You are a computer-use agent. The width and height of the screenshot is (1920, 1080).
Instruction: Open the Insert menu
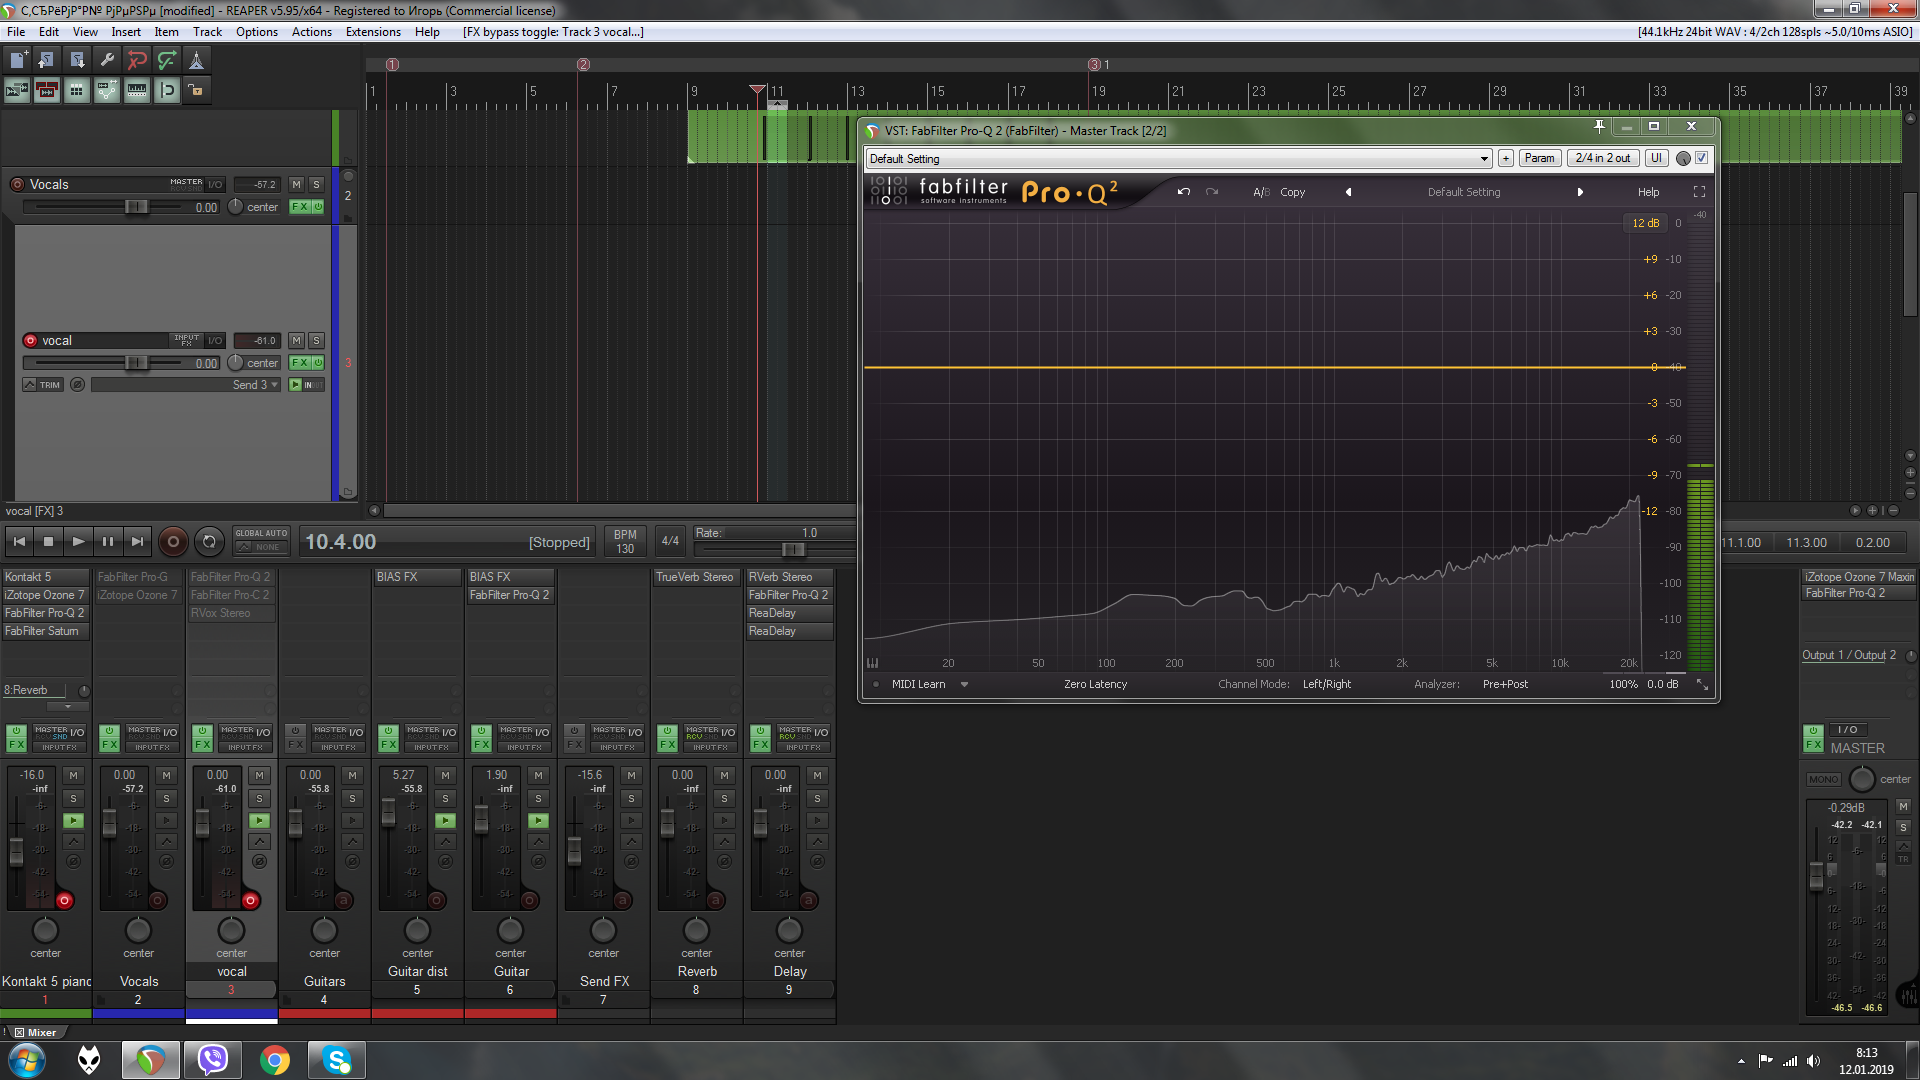[126, 32]
